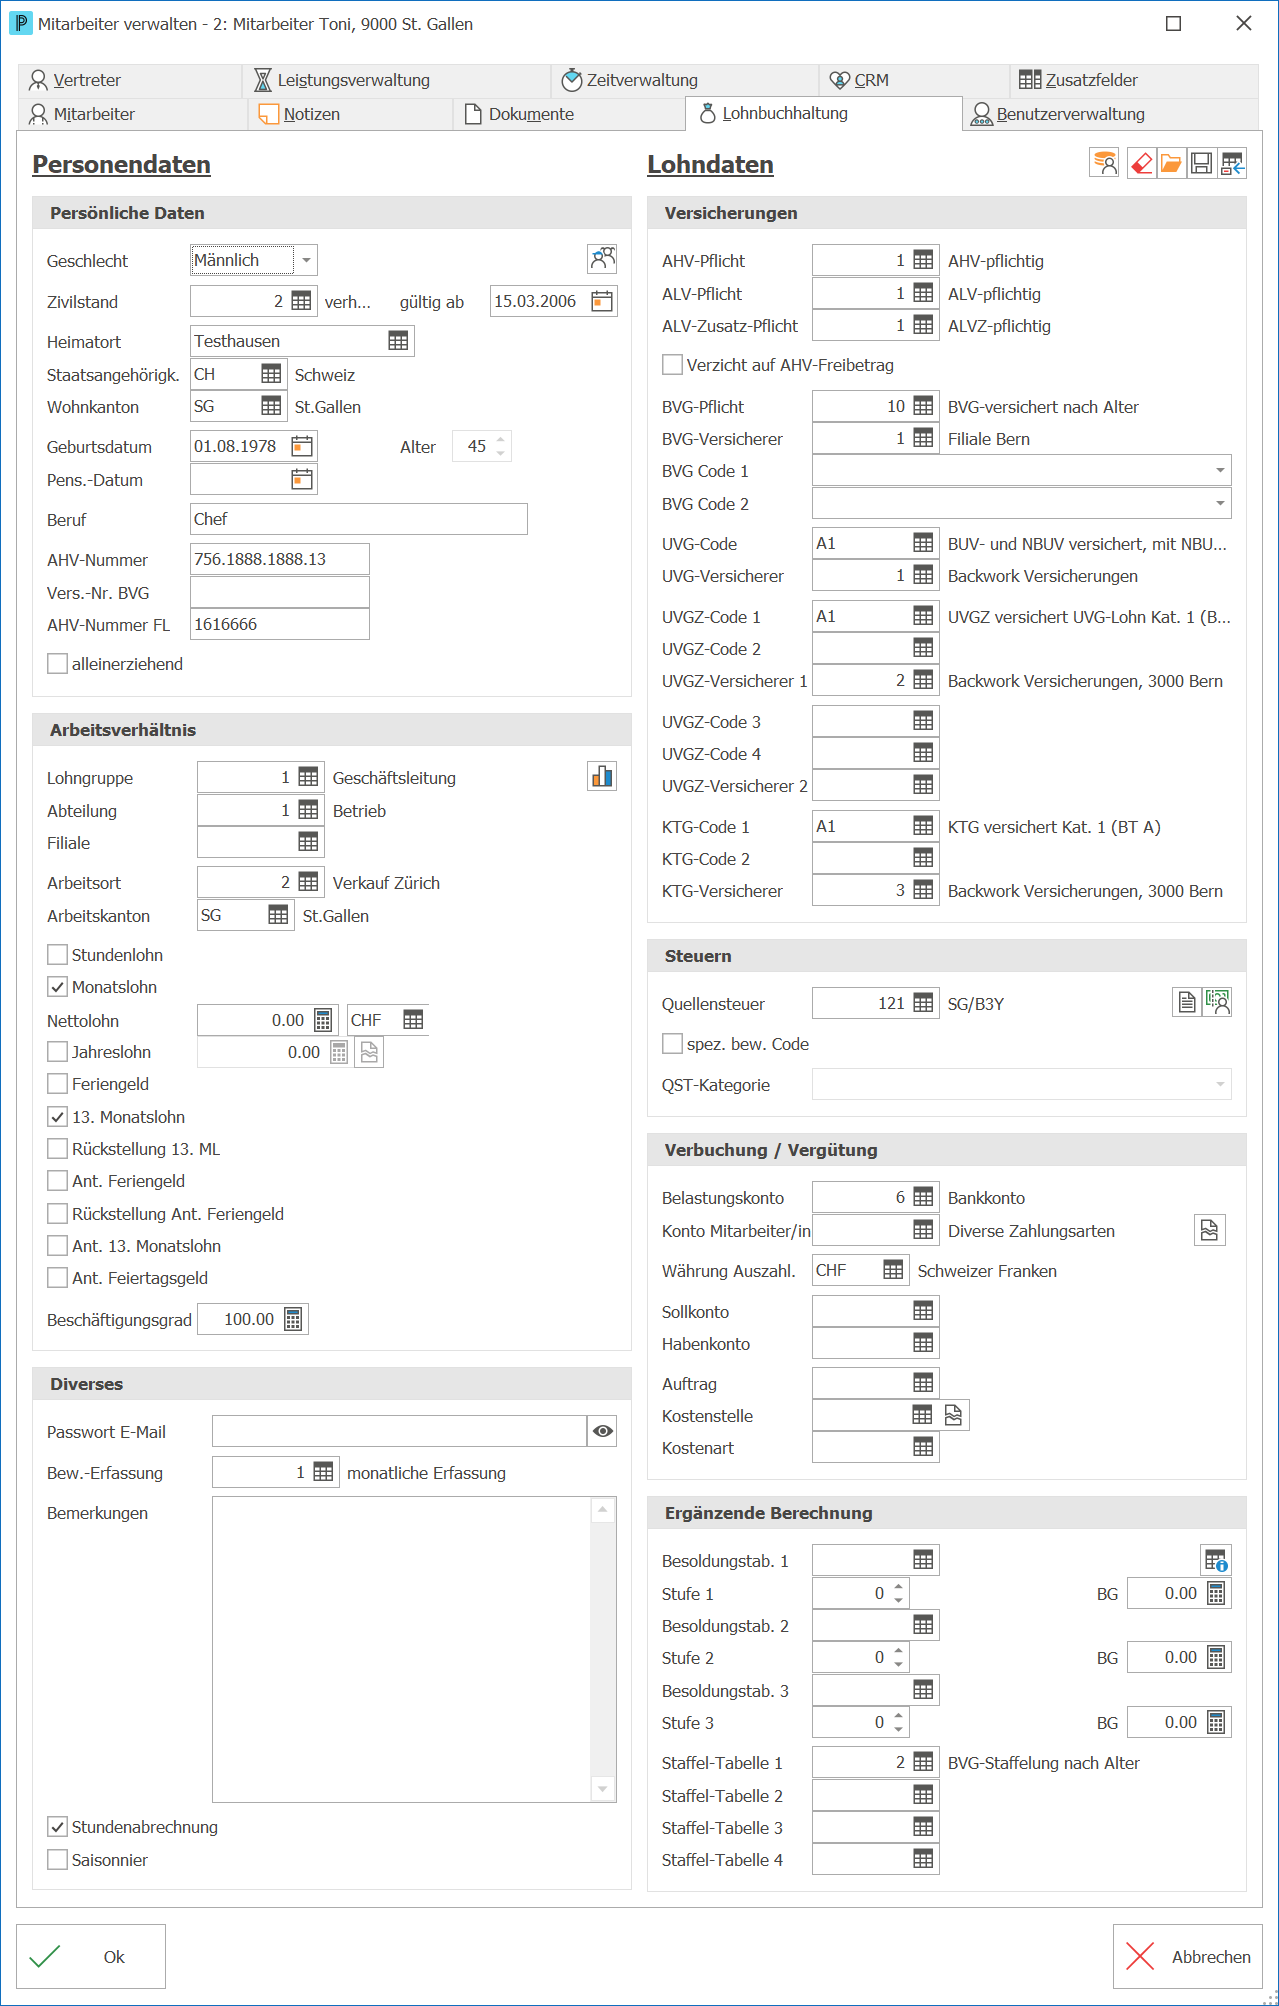
Task: Open the bar chart icon beside Lohngruppe
Action: [x=602, y=776]
